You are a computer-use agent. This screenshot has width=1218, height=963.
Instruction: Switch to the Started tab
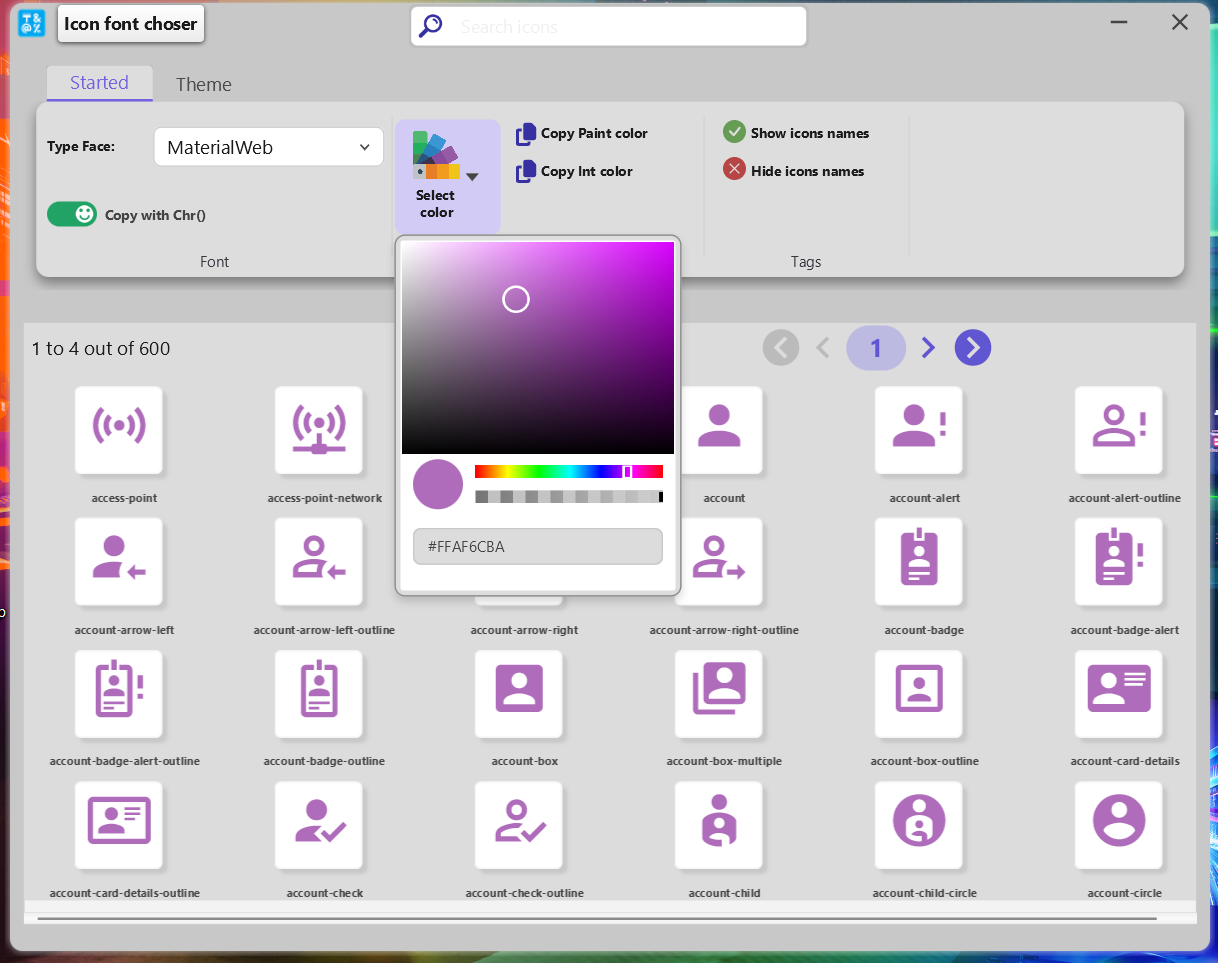[99, 83]
